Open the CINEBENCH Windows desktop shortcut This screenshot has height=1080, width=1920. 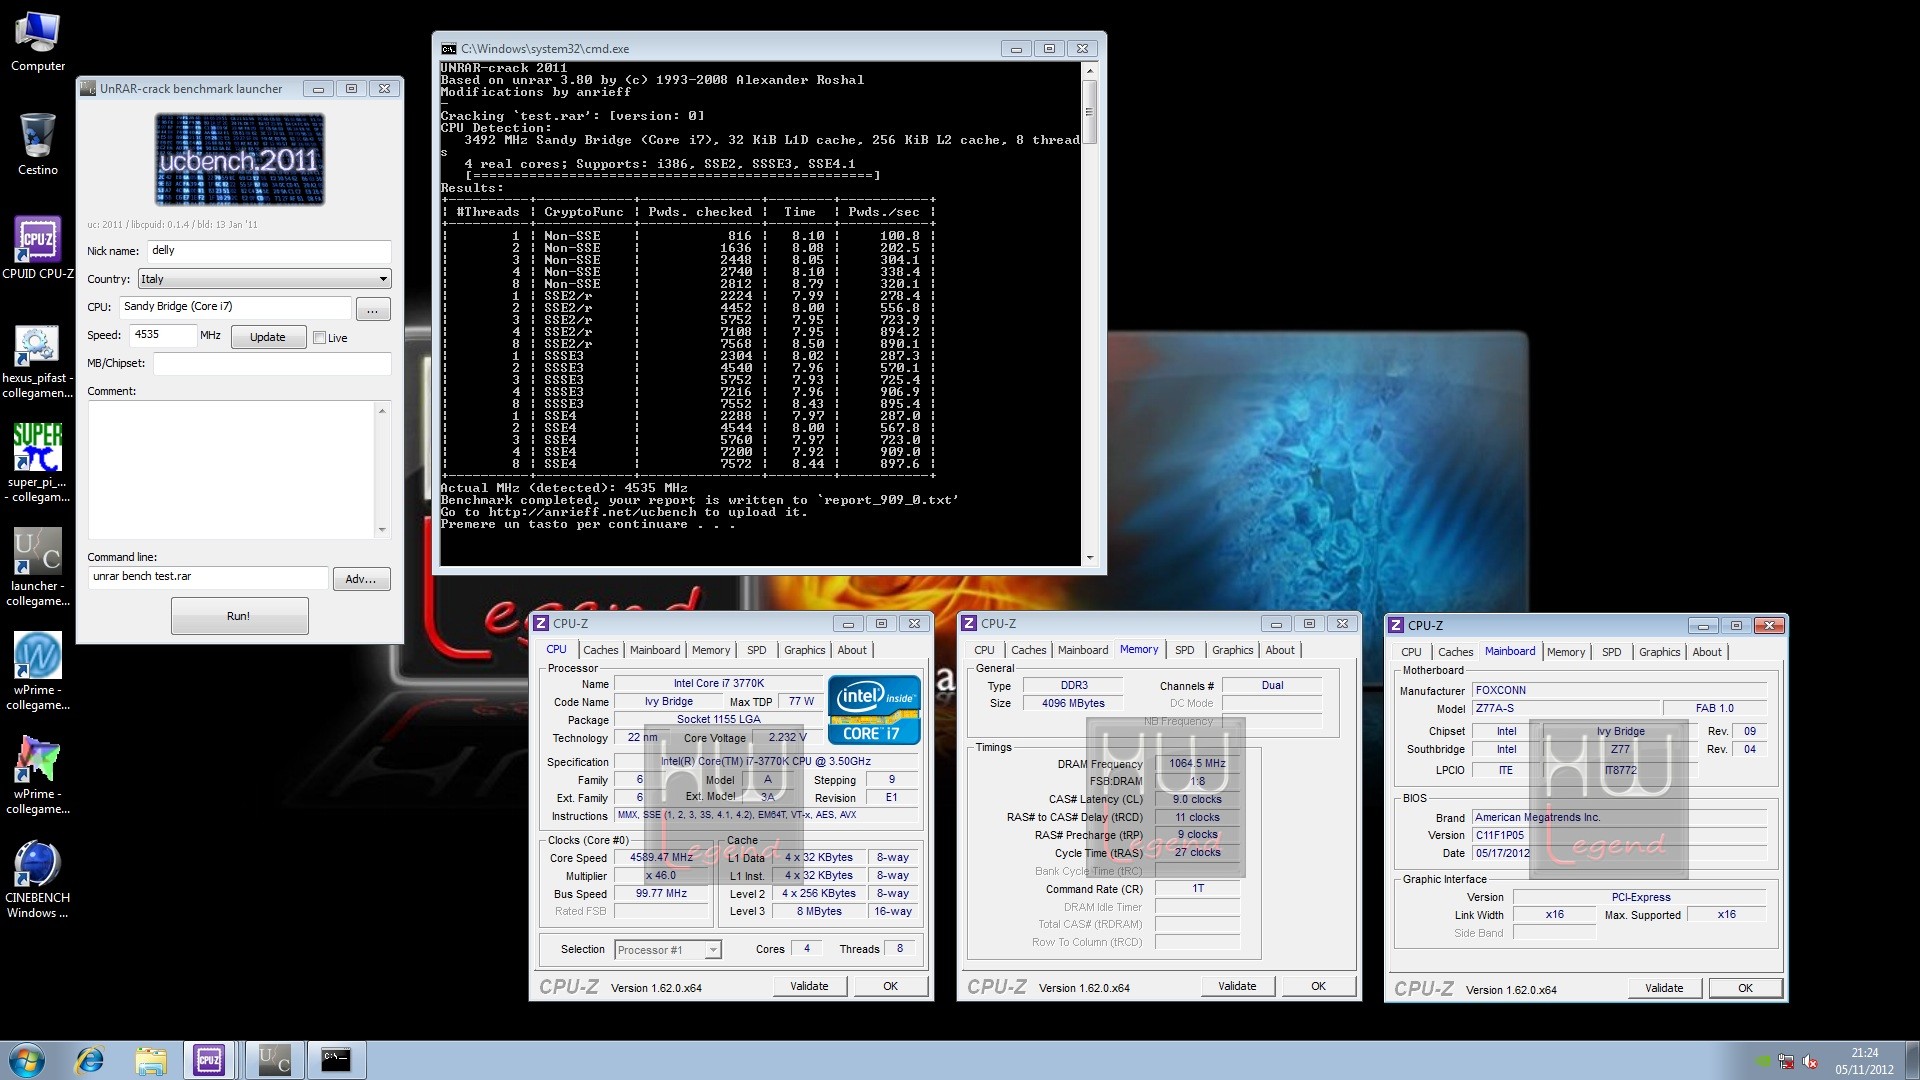click(37, 878)
